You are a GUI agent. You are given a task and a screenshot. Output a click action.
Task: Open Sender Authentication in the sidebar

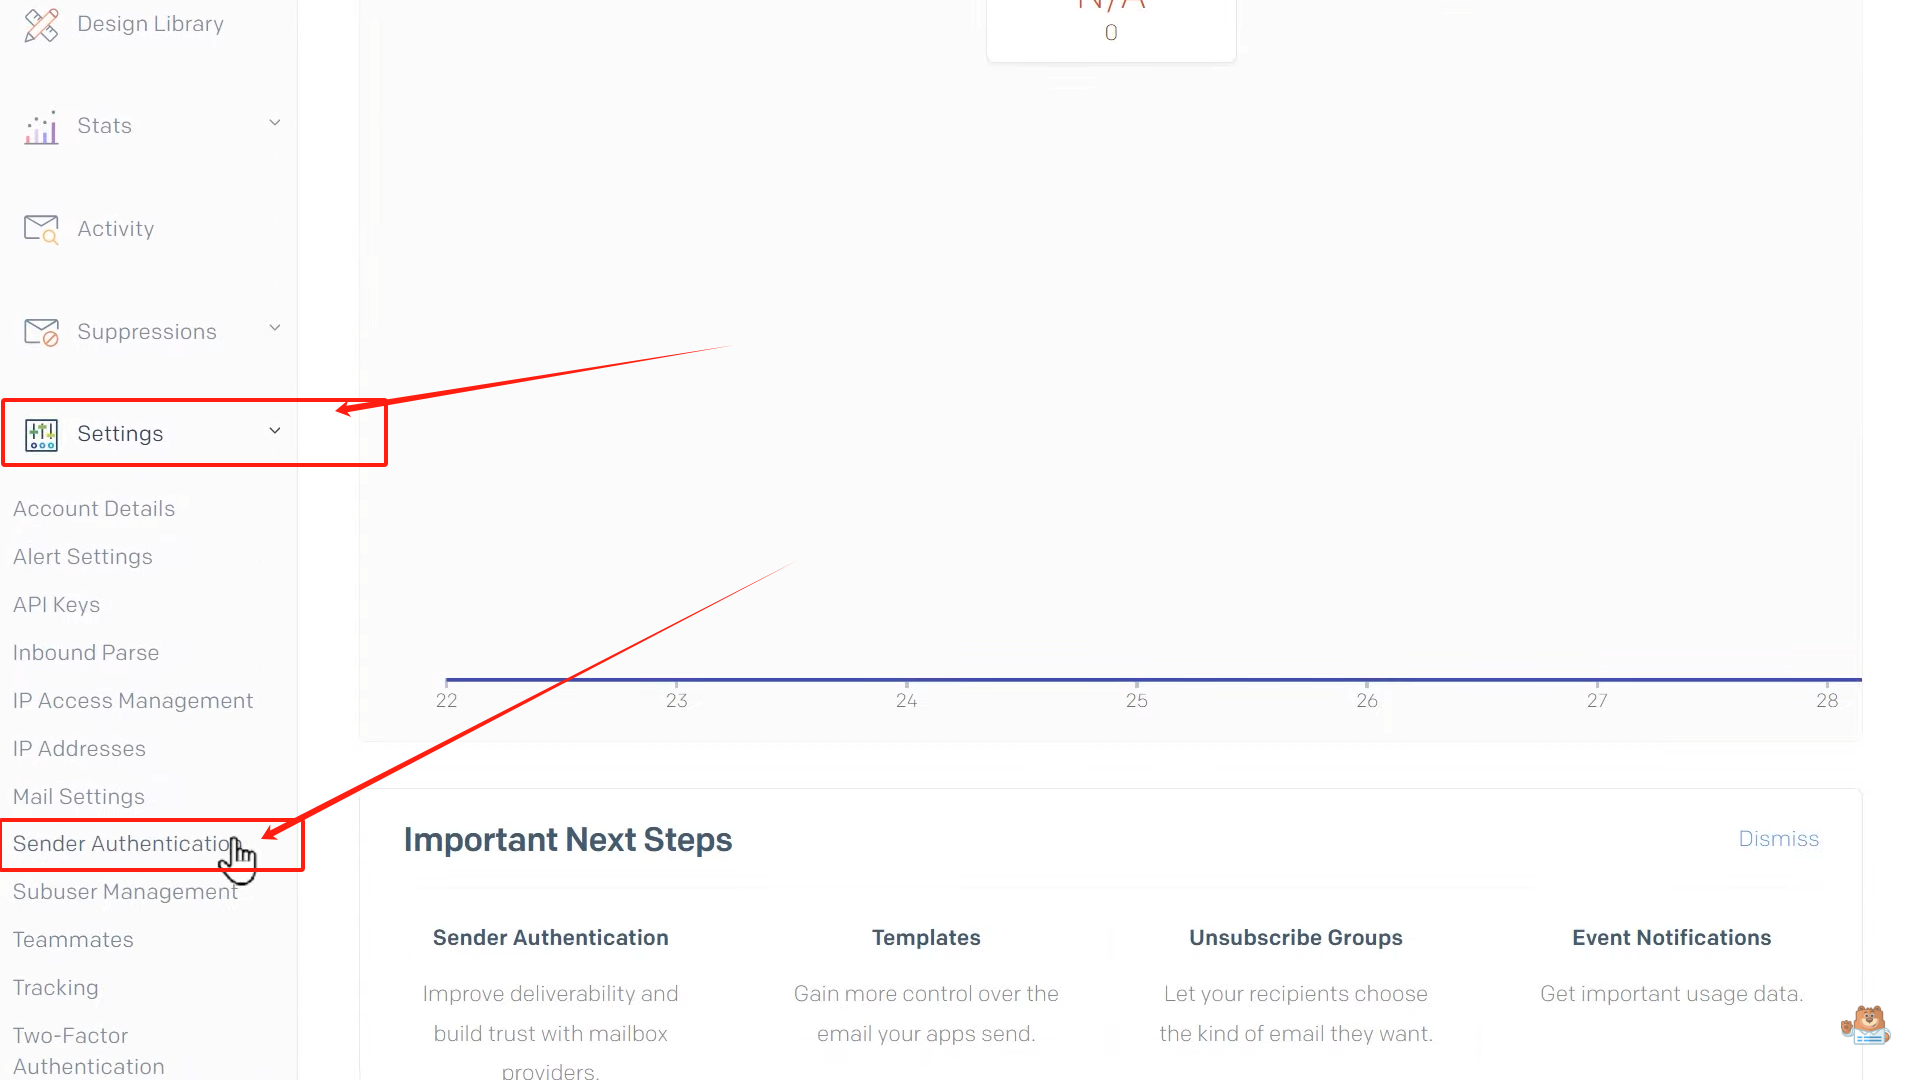pos(122,844)
